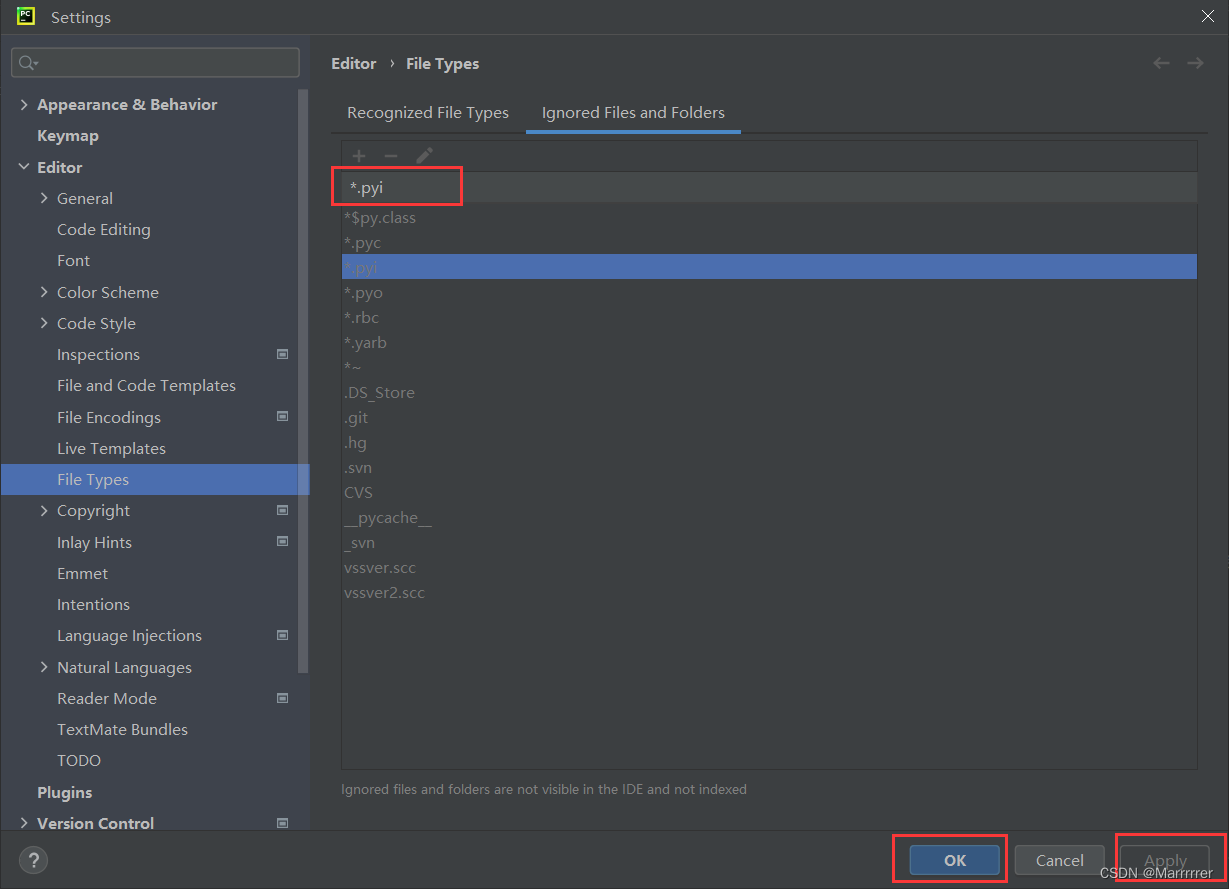Open Editor via the breadcrumb link
Viewport: 1229px width, 889px height.
pos(354,62)
